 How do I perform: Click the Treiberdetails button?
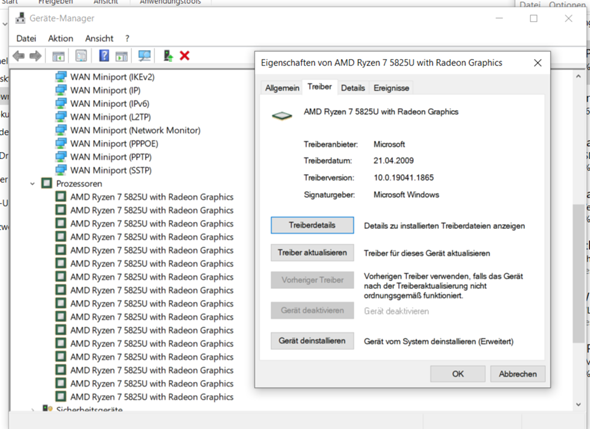click(312, 225)
